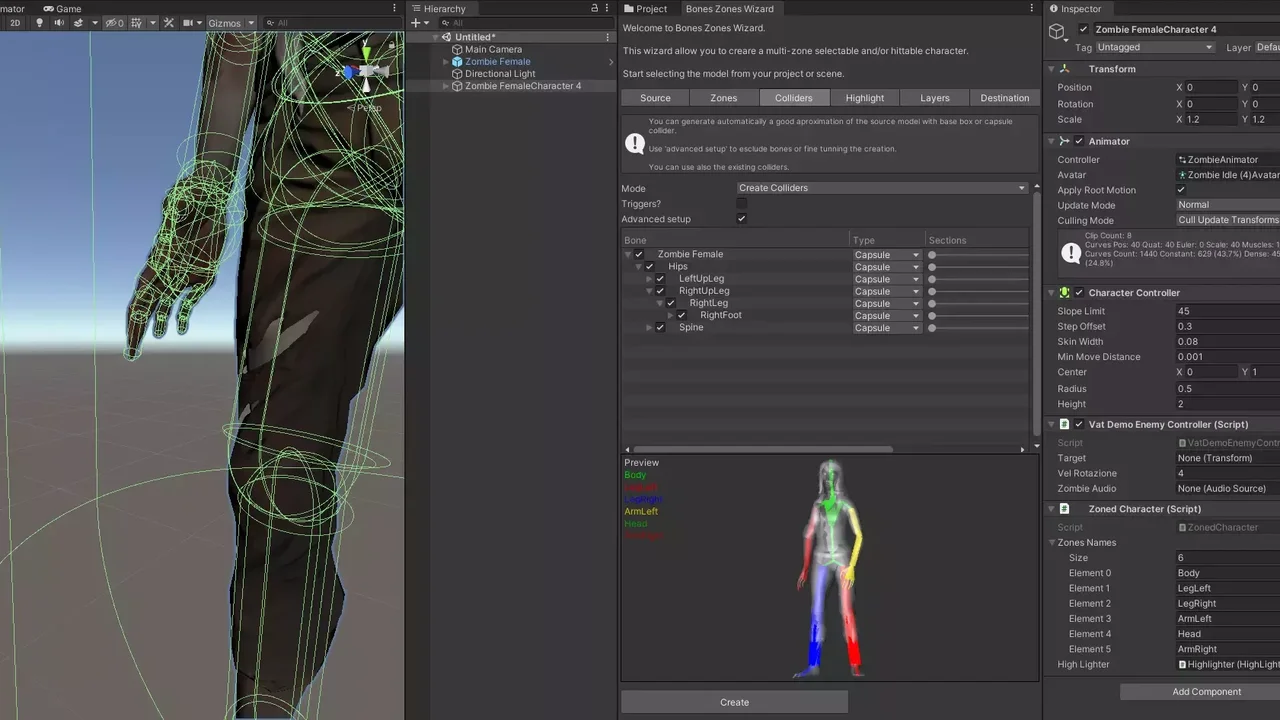This screenshot has height=720, width=1280.
Task: Uncheck the Hips bone checkbox
Action: pos(650,267)
